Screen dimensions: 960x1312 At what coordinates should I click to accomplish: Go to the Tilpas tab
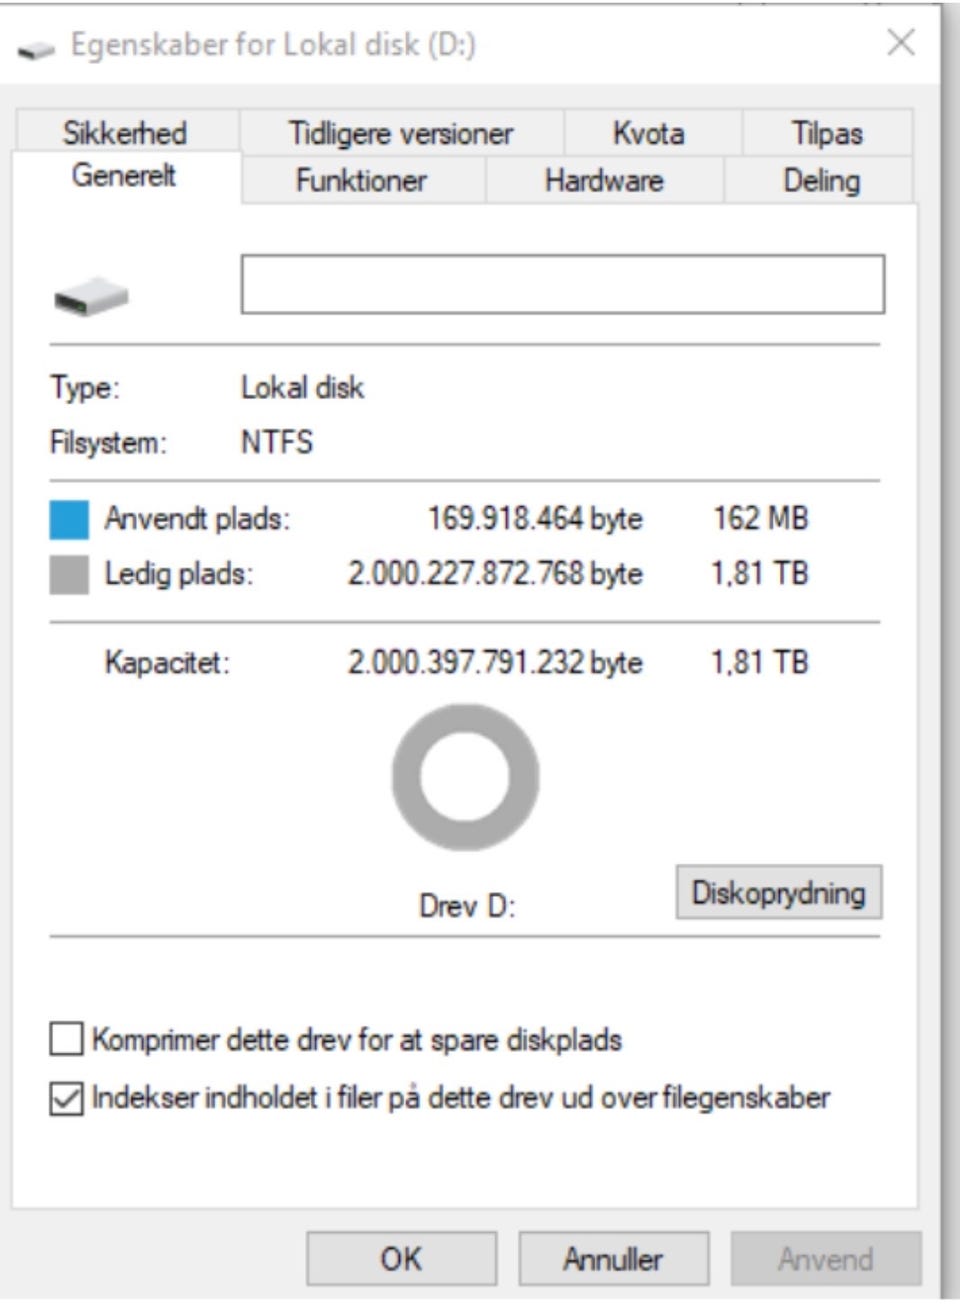[x=826, y=132]
